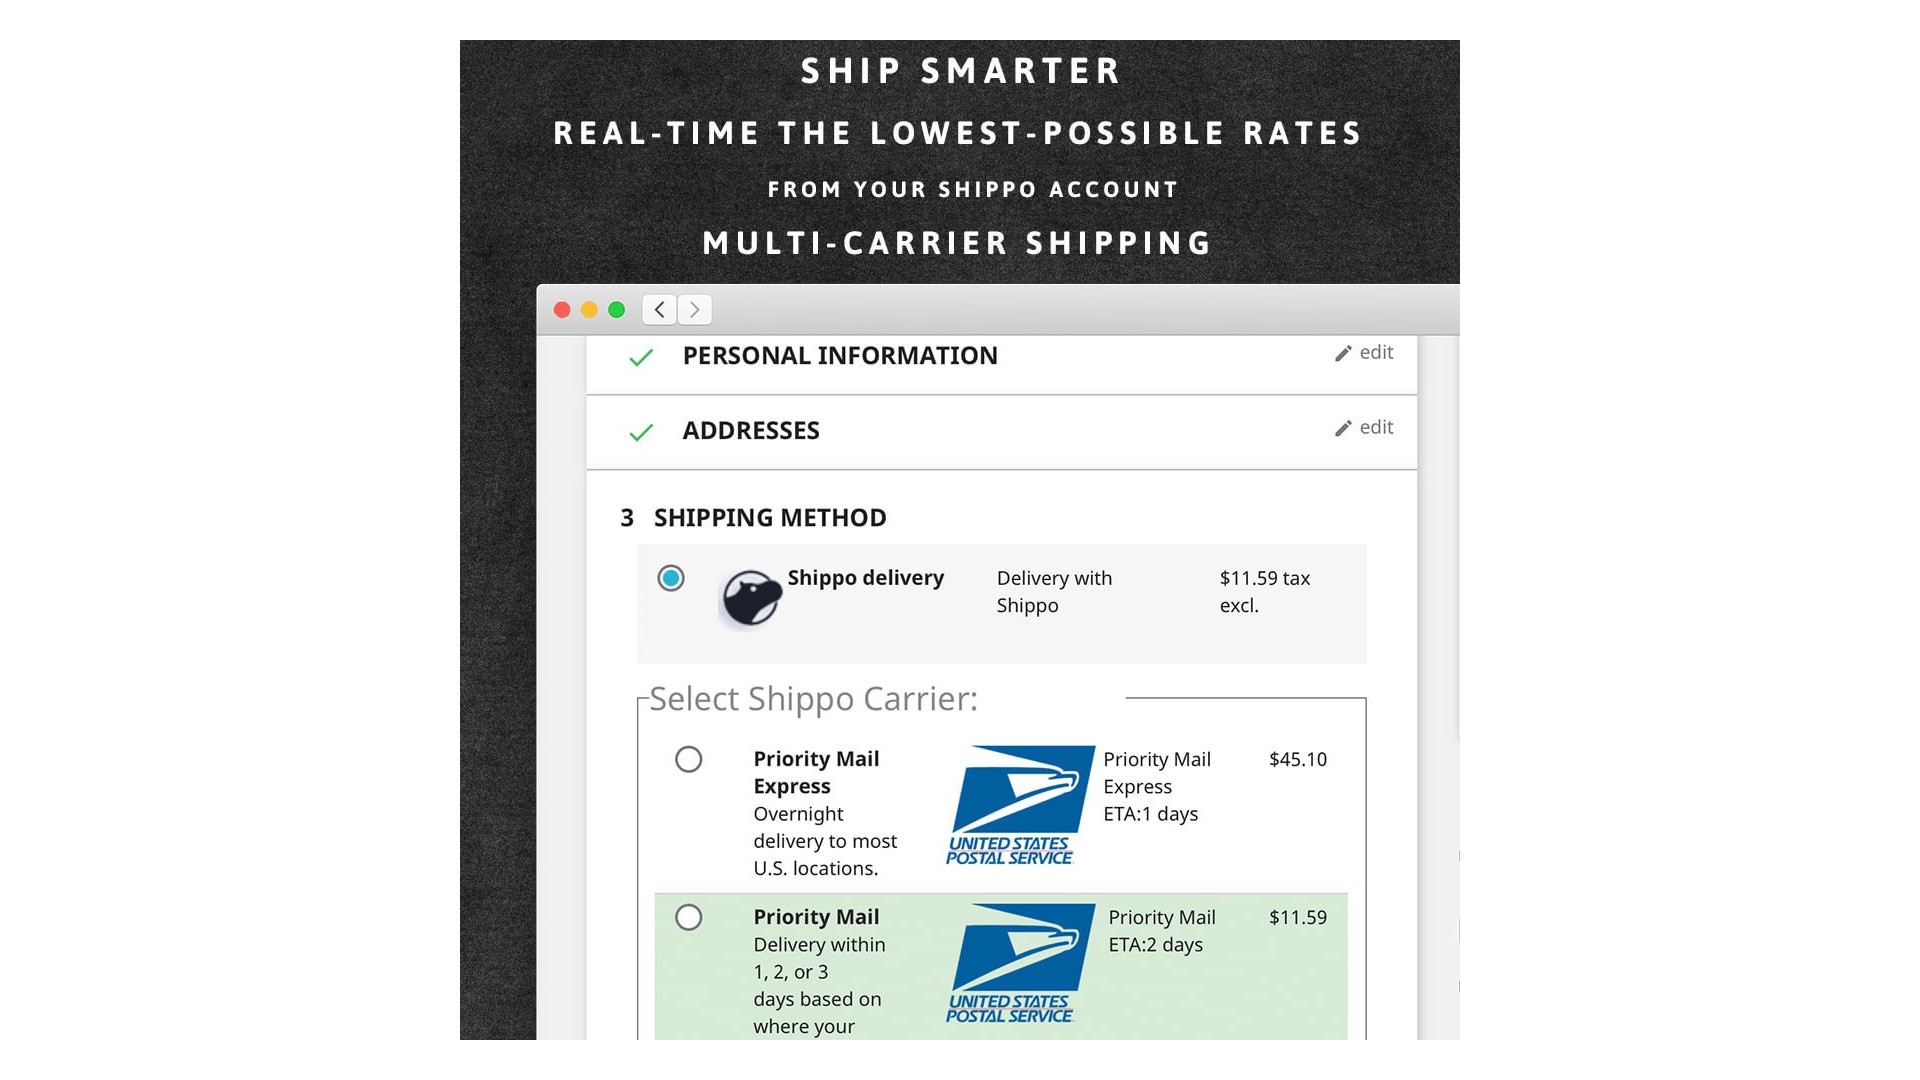Expand the Addresses section heading
The width and height of the screenshot is (1920, 1080).
(x=751, y=431)
